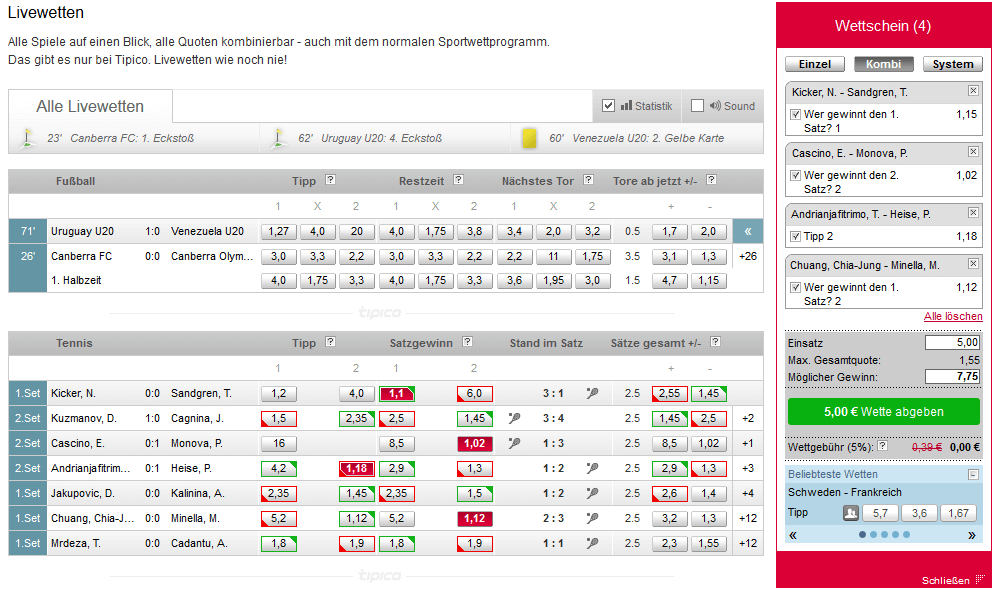This screenshot has width=994, height=592.
Task: Click the Alle löschen link
Action: point(953,316)
